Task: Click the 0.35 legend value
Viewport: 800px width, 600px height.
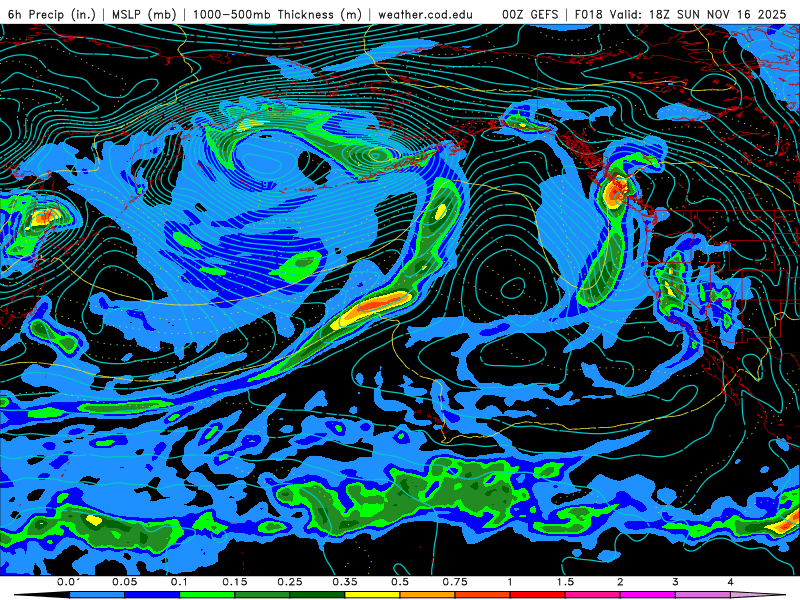Action: (x=345, y=582)
